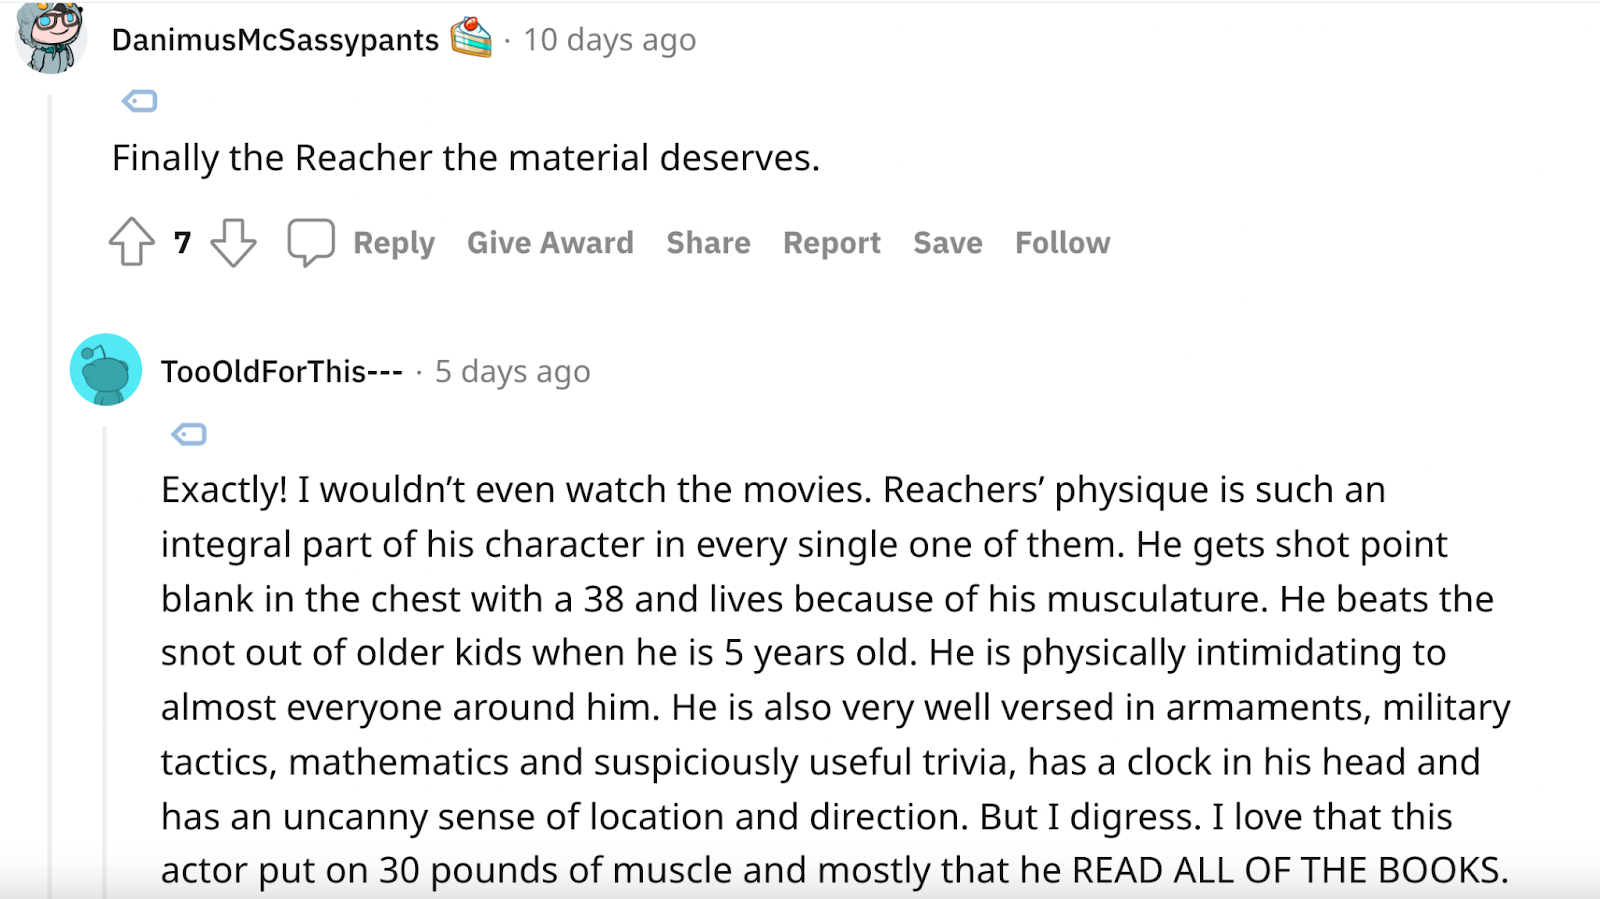This screenshot has height=899, width=1600.
Task: Follow the DanimusMcSassypants comment
Action: [1062, 243]
